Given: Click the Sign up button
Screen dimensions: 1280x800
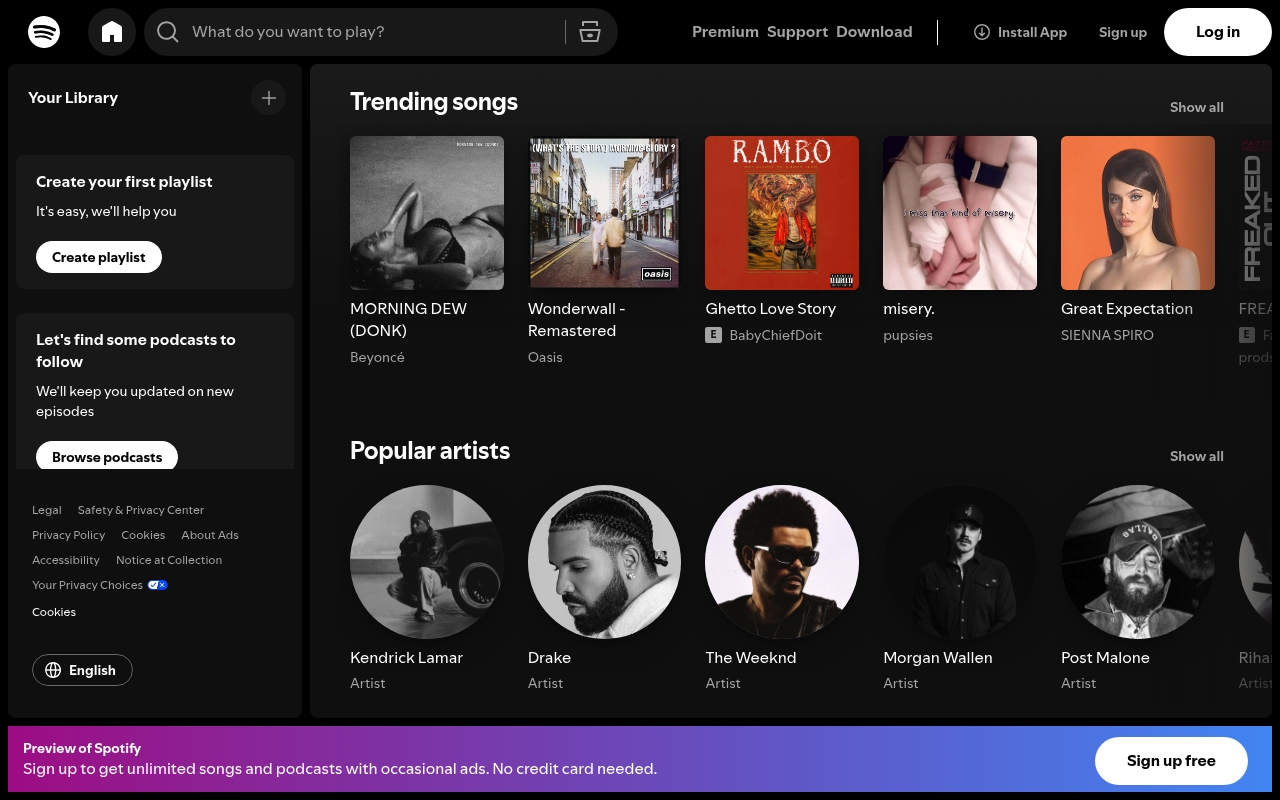Looking at the screenshot, I should pyautogui.click(x=1122, y=32).
